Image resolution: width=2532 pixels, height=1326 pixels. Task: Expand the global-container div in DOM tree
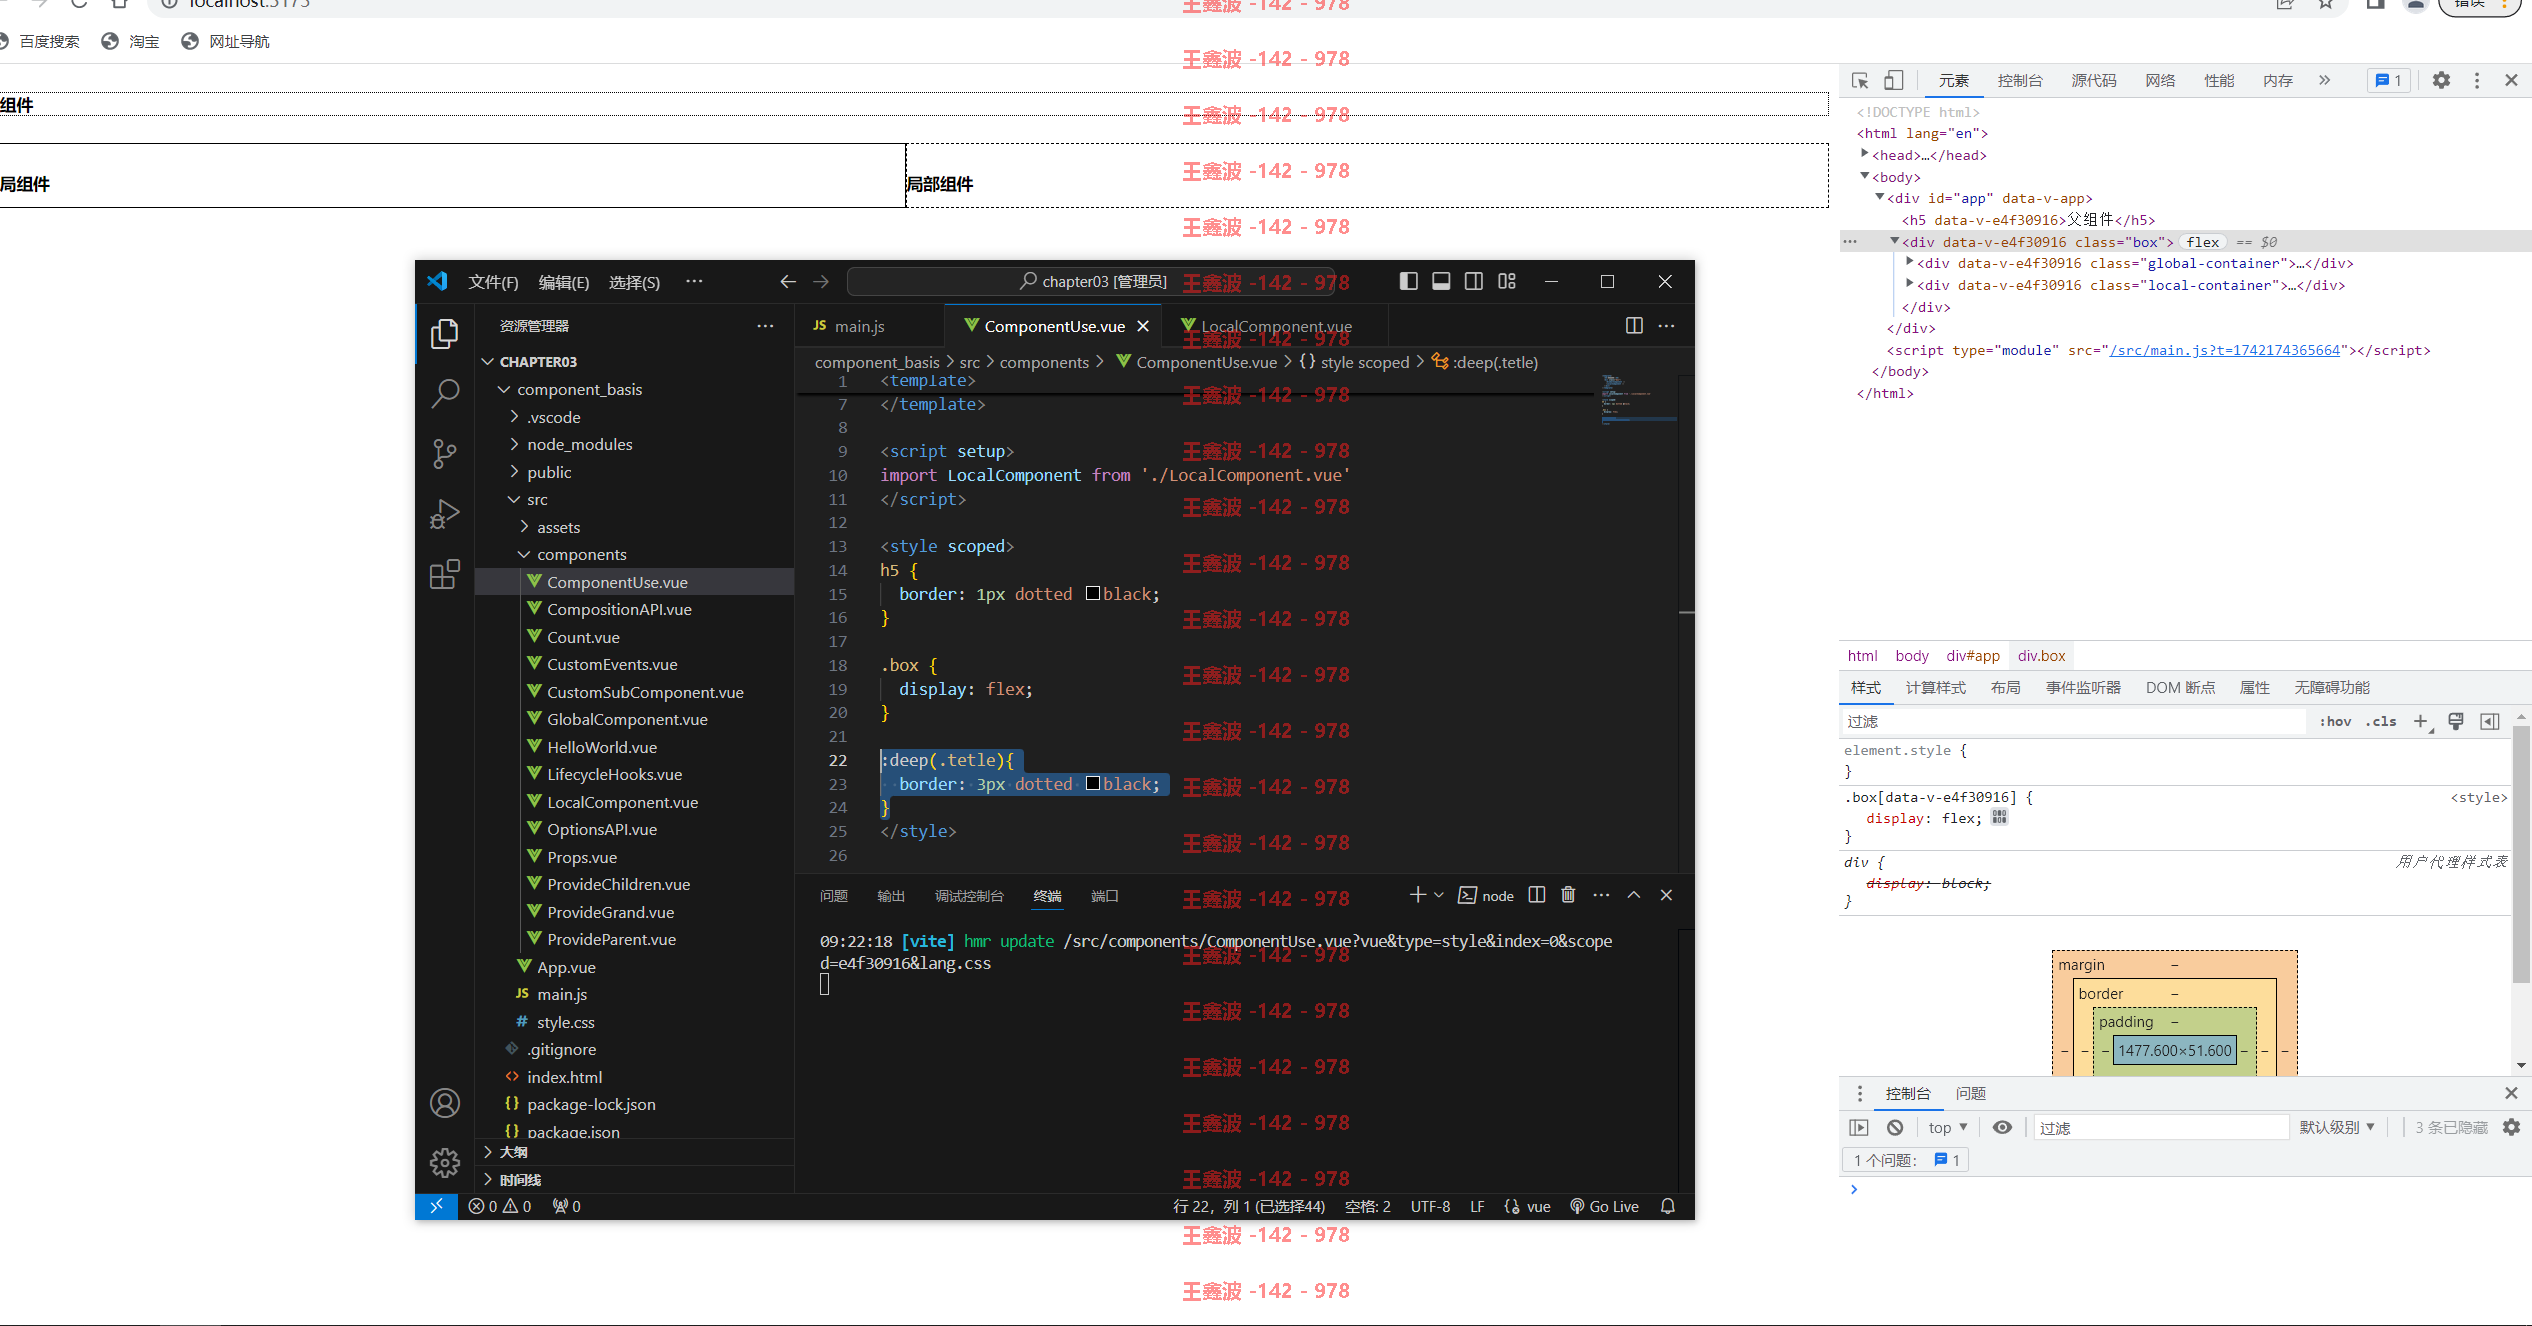pyautogui.click(x=1910, y=262)
